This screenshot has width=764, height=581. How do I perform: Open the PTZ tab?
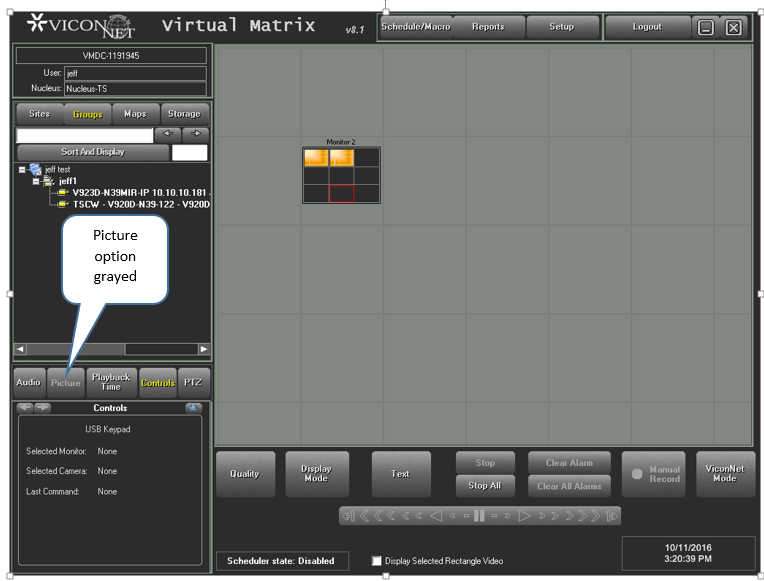click(194, 382)
